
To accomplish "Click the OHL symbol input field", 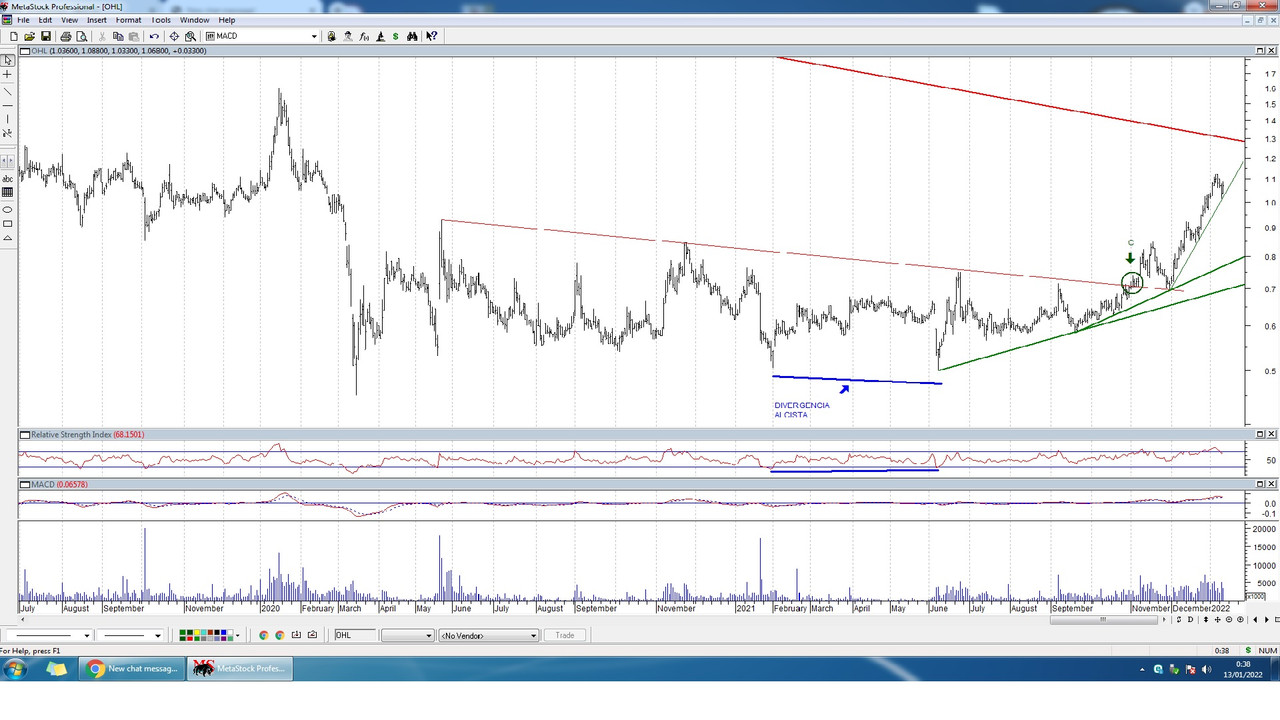I will coord(355,635).
